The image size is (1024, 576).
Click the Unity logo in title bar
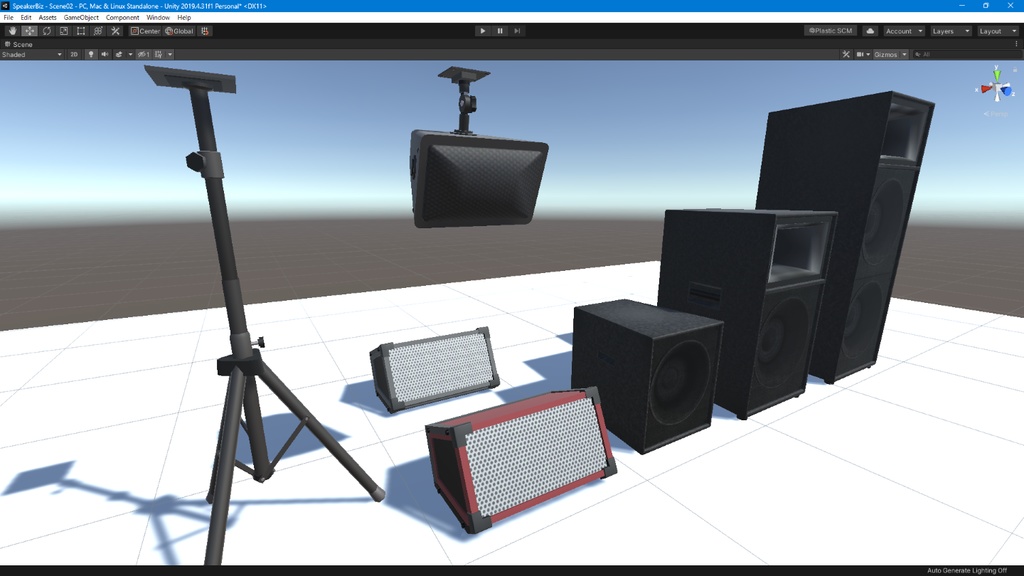click(x=5, y=6)
